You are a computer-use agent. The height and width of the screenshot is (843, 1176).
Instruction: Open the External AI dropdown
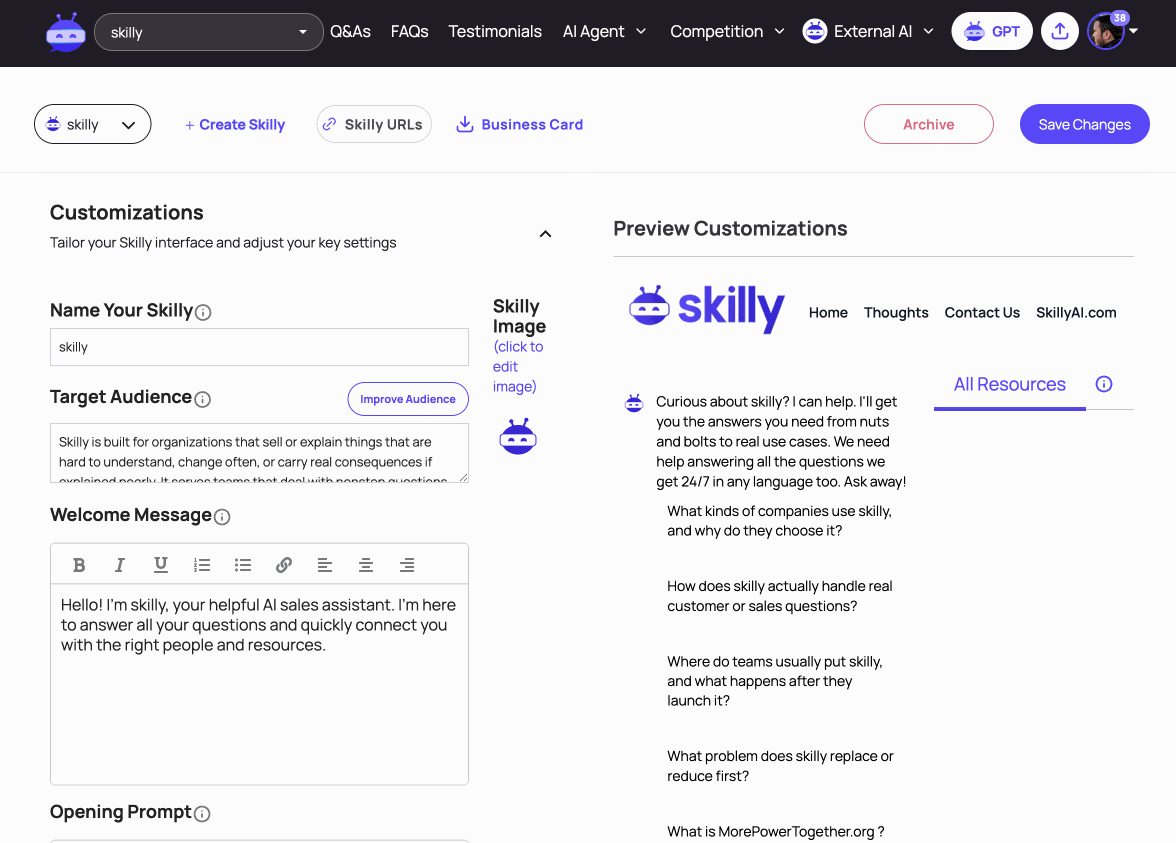868,32
